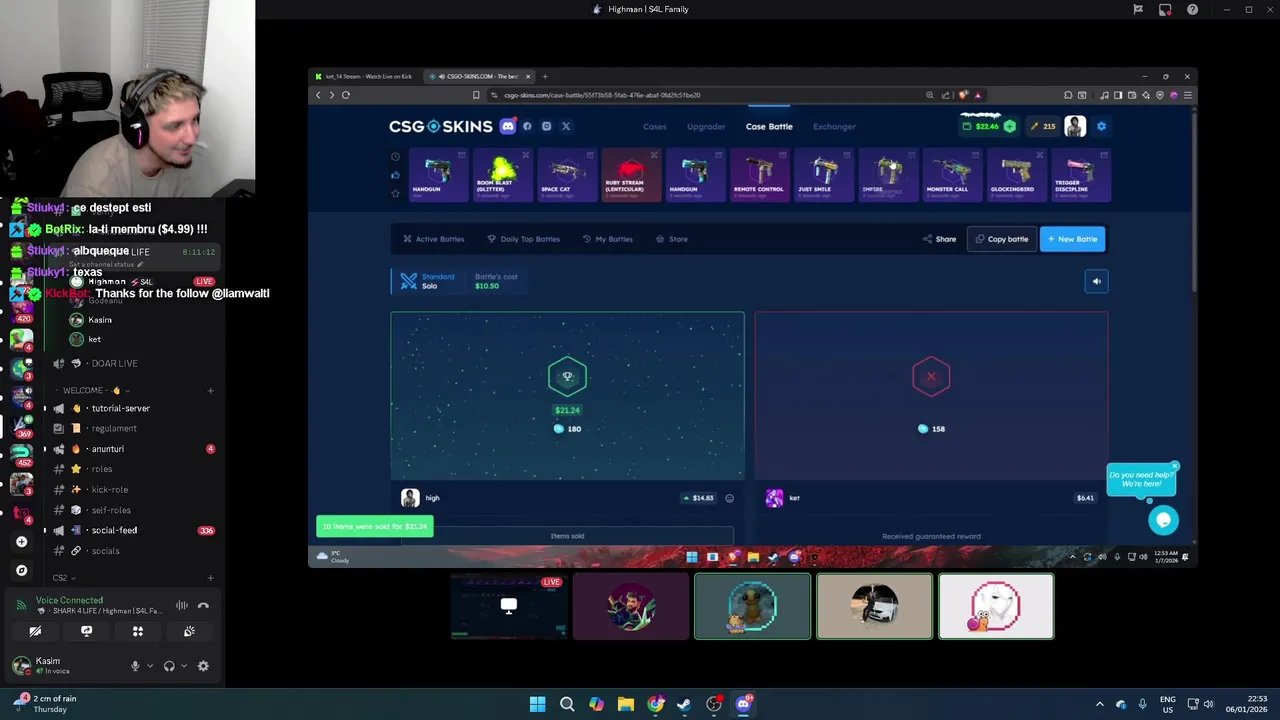1280x720 pixels.
Task: Turn on camera in Discord voice panel
Action: [x=35, y=631]
